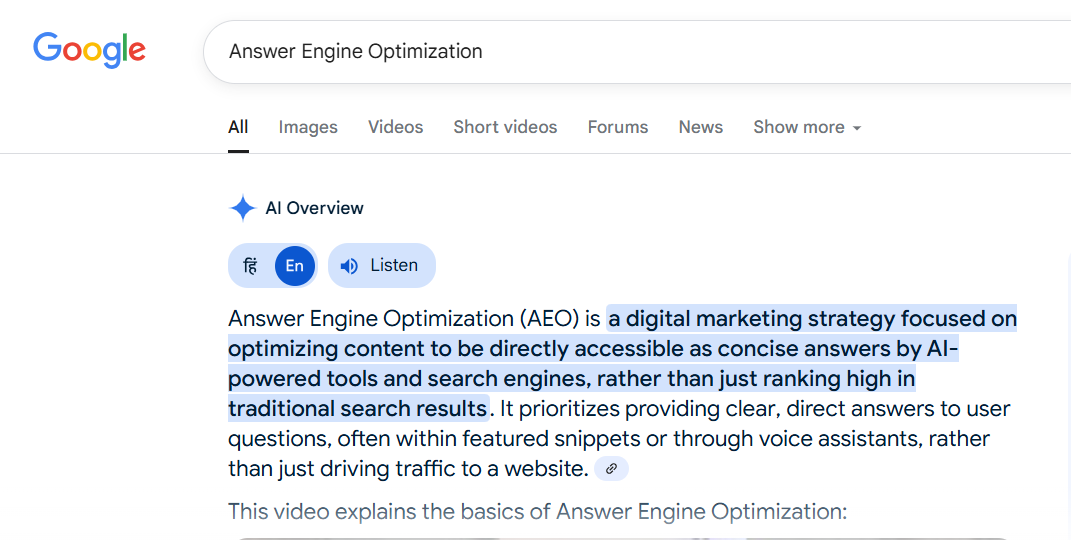This screenshot has height=540, width=1071.
Task: Open the Videos tab
Action: point(395,127)
